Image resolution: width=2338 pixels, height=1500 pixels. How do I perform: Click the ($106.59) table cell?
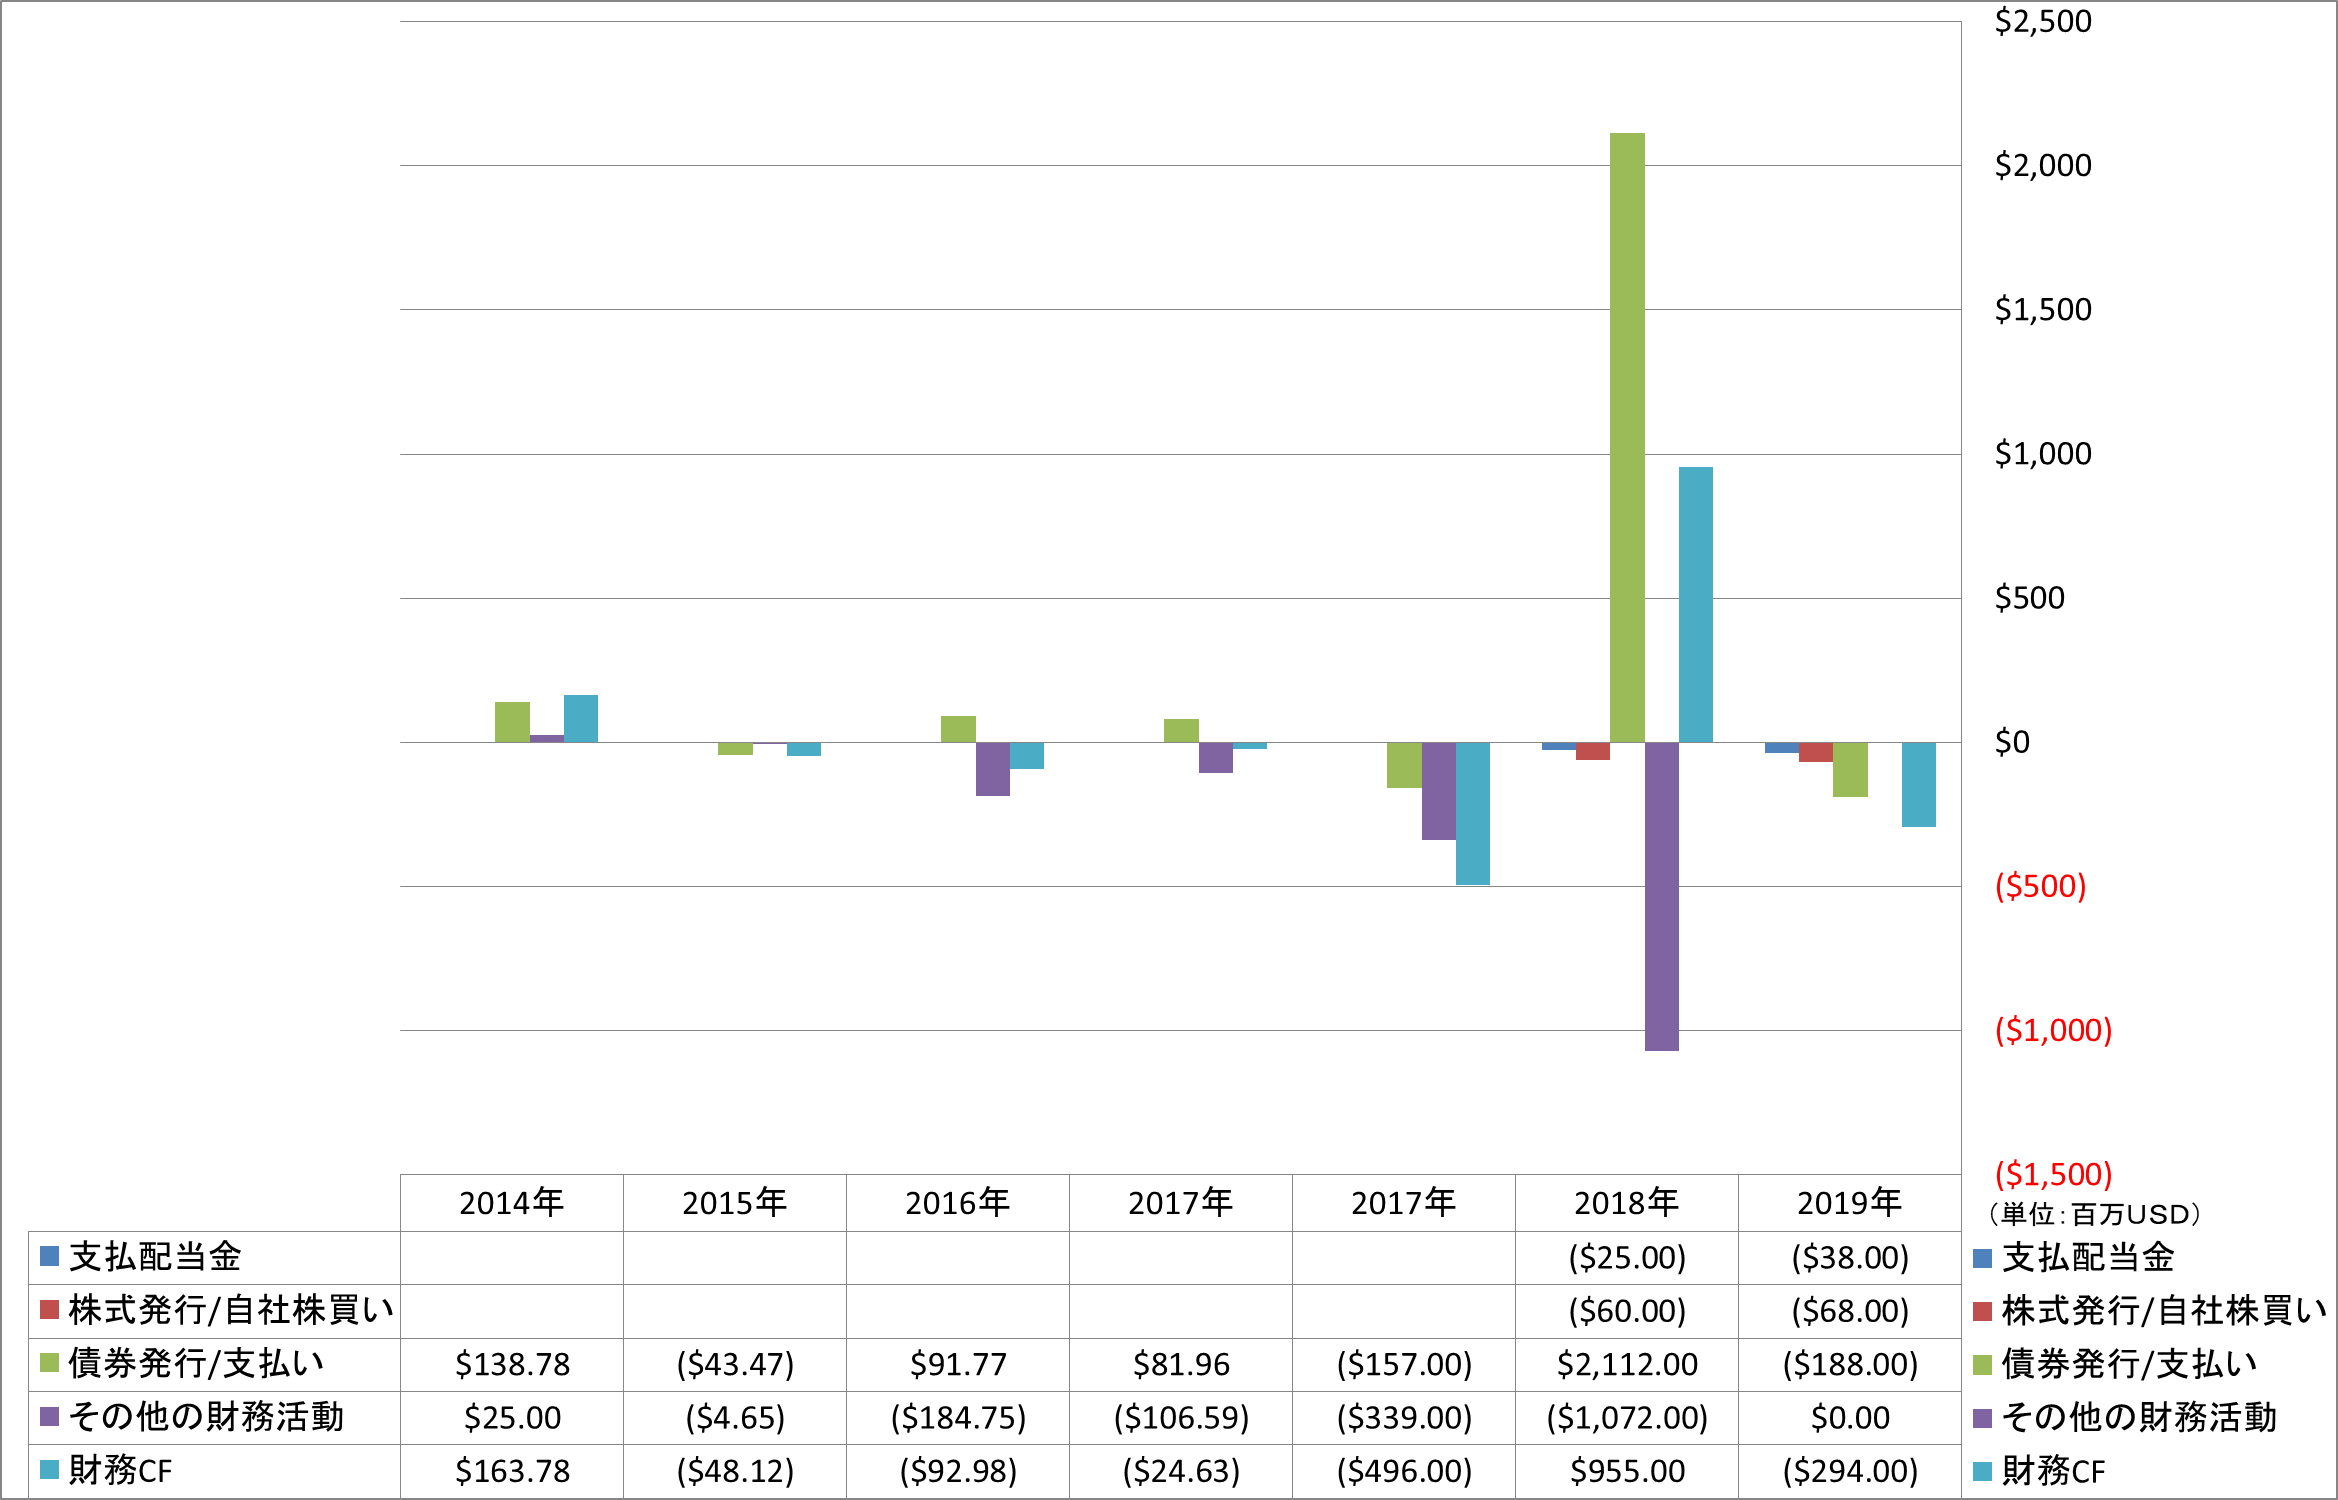click(x=1181, y=1417)
